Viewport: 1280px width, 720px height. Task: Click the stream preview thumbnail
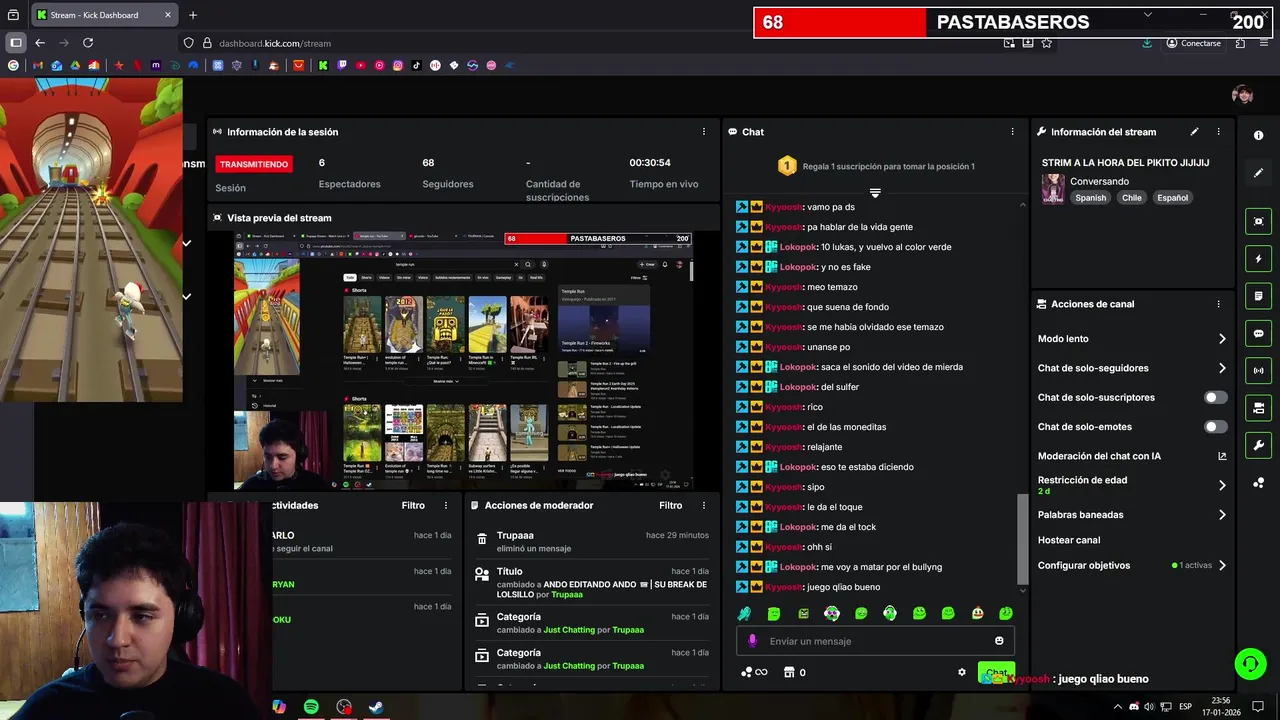click(463, 360)
